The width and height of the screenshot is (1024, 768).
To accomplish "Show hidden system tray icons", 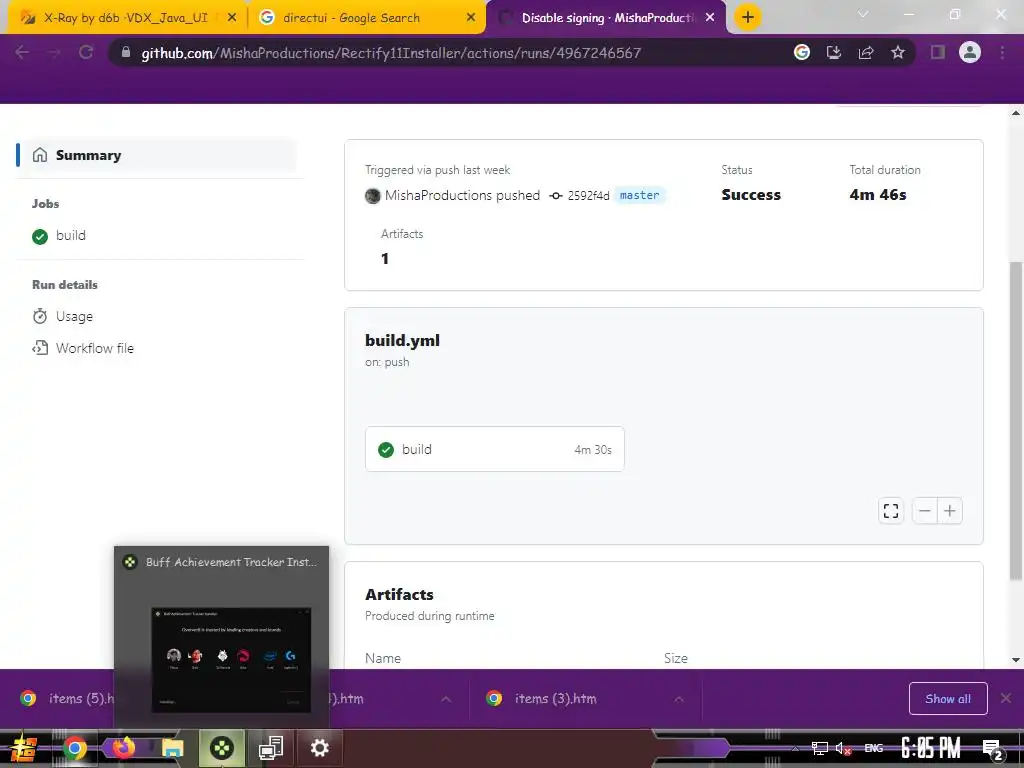I will [x=795, y=748].
